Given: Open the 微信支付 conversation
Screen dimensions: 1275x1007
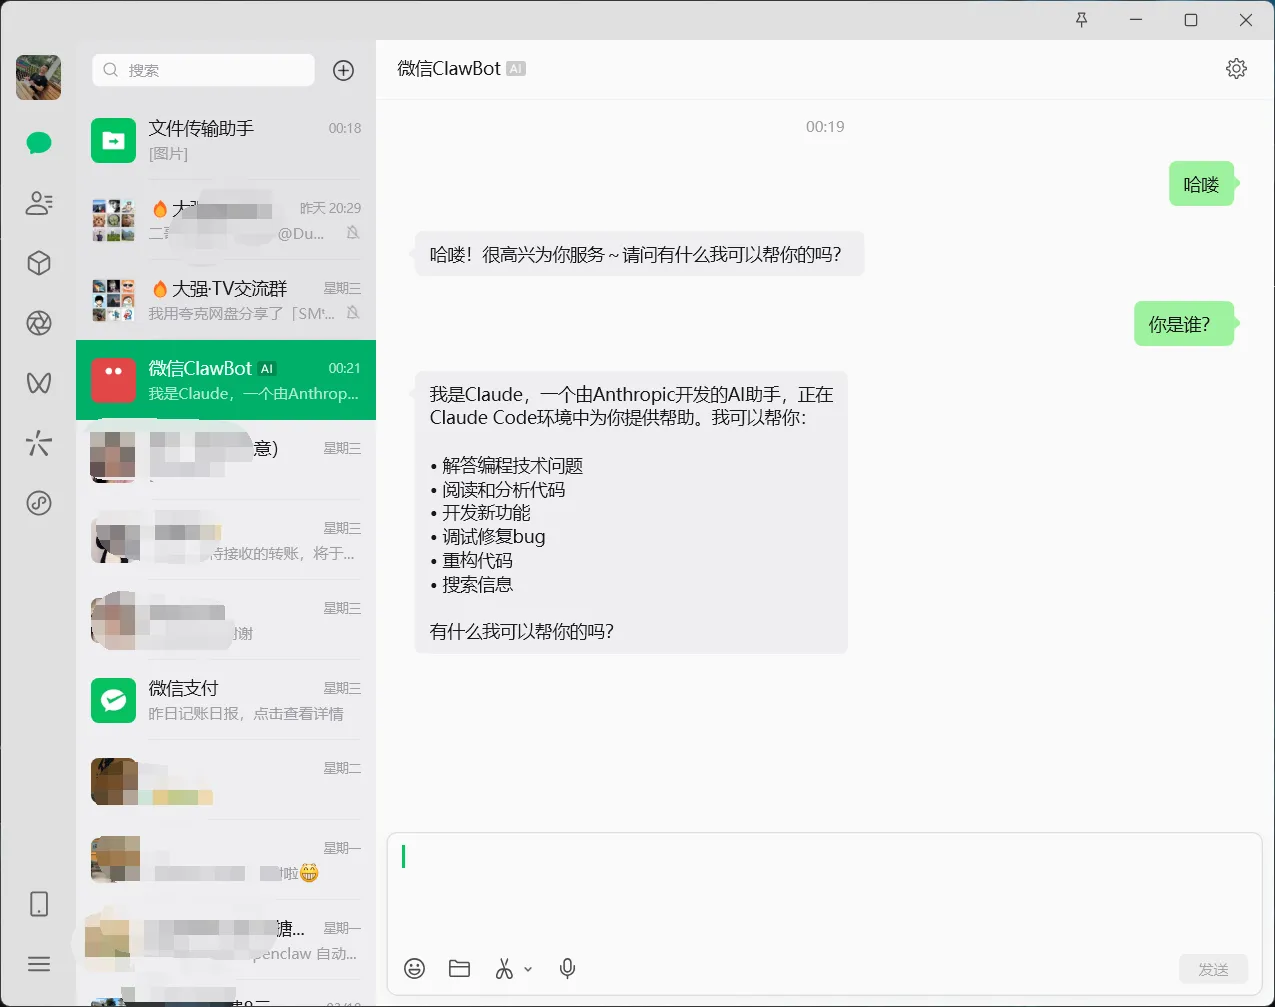Looking at the screenshot, I should (x=226, y=700).
